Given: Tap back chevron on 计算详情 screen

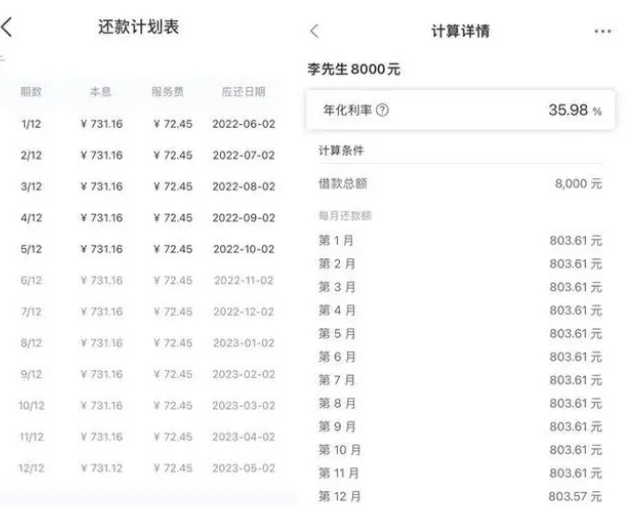Looking at the screenshot, I should click(x=315, y=30).
